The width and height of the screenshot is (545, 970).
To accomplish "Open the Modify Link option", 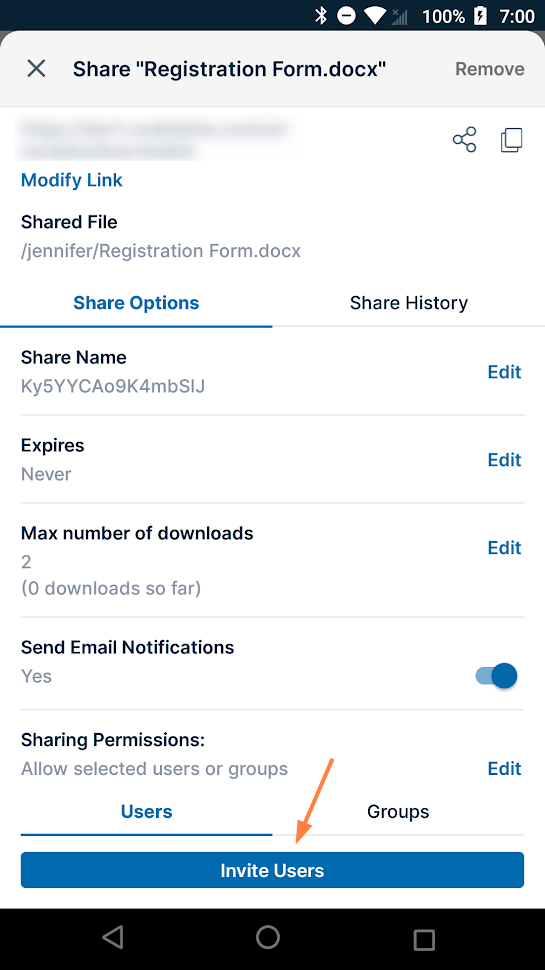I will (x=72, y=180).
